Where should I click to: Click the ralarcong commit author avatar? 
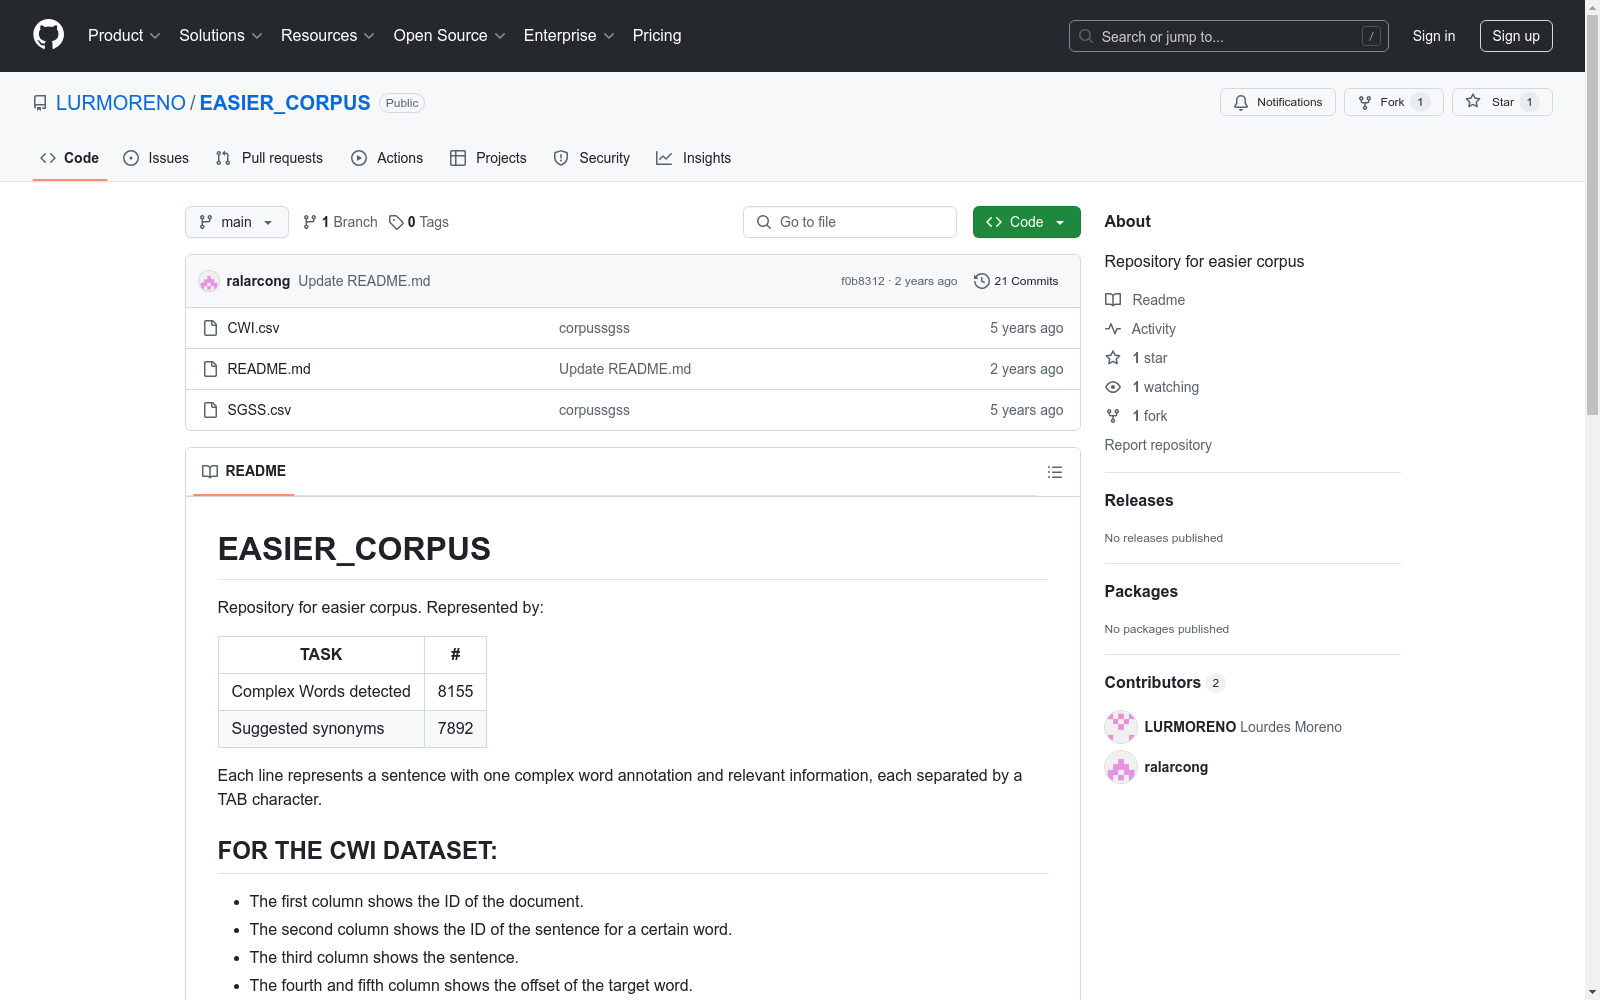209,281
